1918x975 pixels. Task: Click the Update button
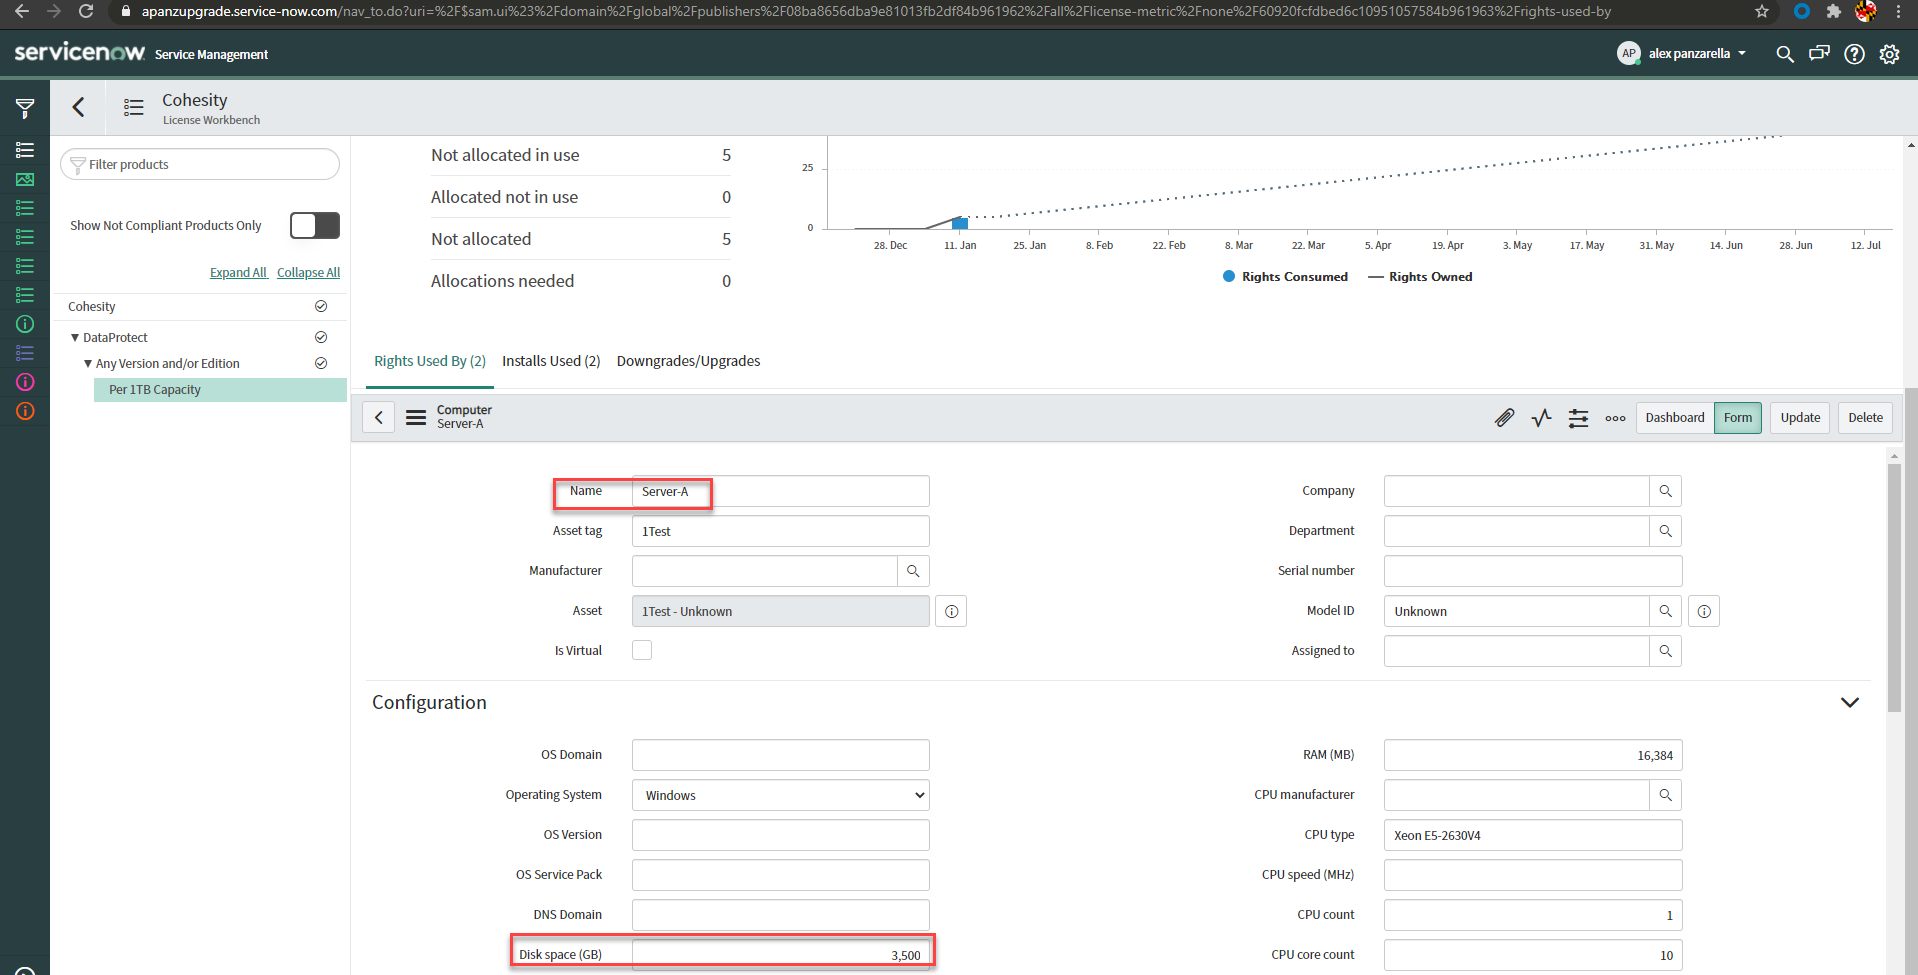1800,418
